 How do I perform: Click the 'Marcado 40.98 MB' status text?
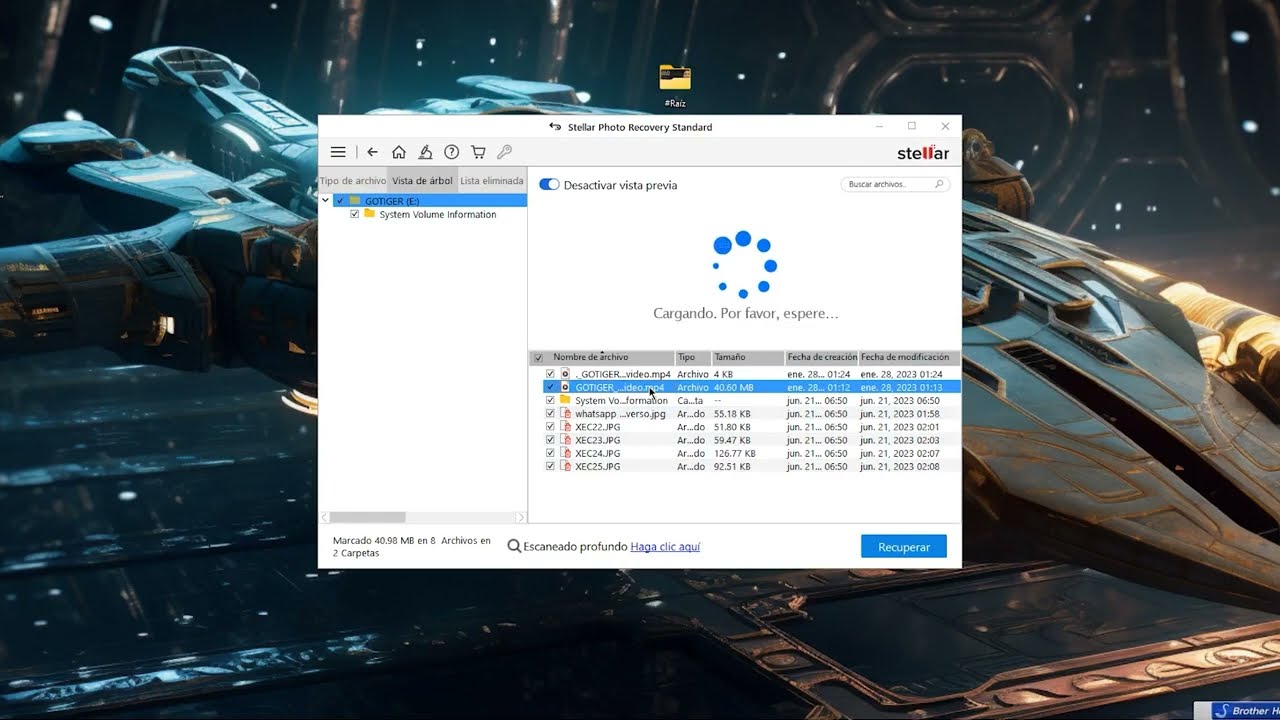point(412,546)
